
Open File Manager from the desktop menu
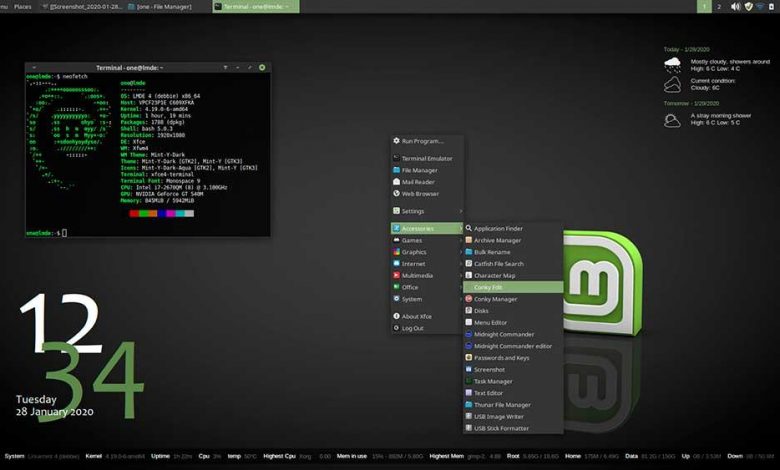(x=427, y=170)
